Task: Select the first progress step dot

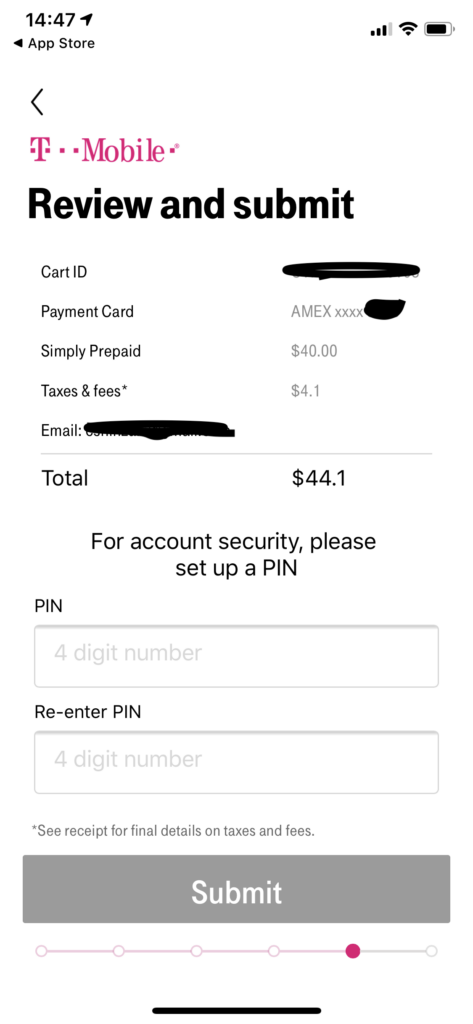Action: tap(41, 951)
